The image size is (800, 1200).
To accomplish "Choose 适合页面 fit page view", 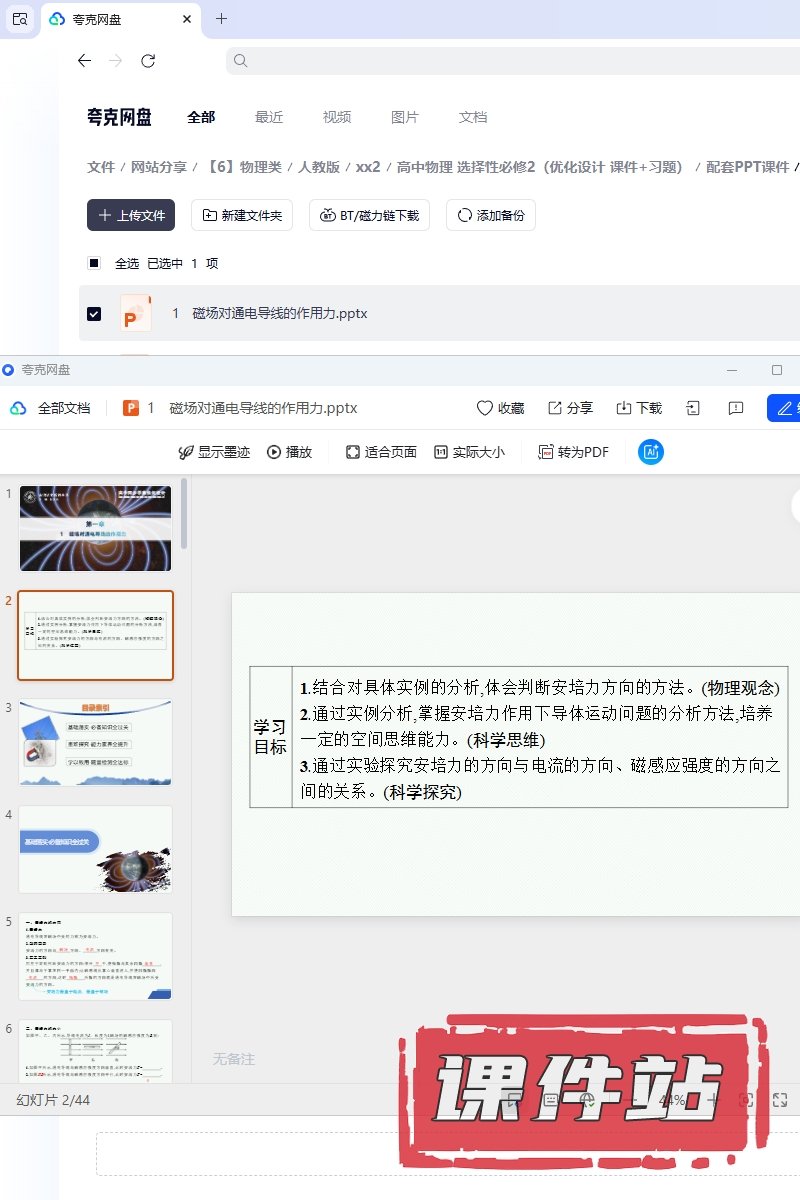I will (381, 452).
